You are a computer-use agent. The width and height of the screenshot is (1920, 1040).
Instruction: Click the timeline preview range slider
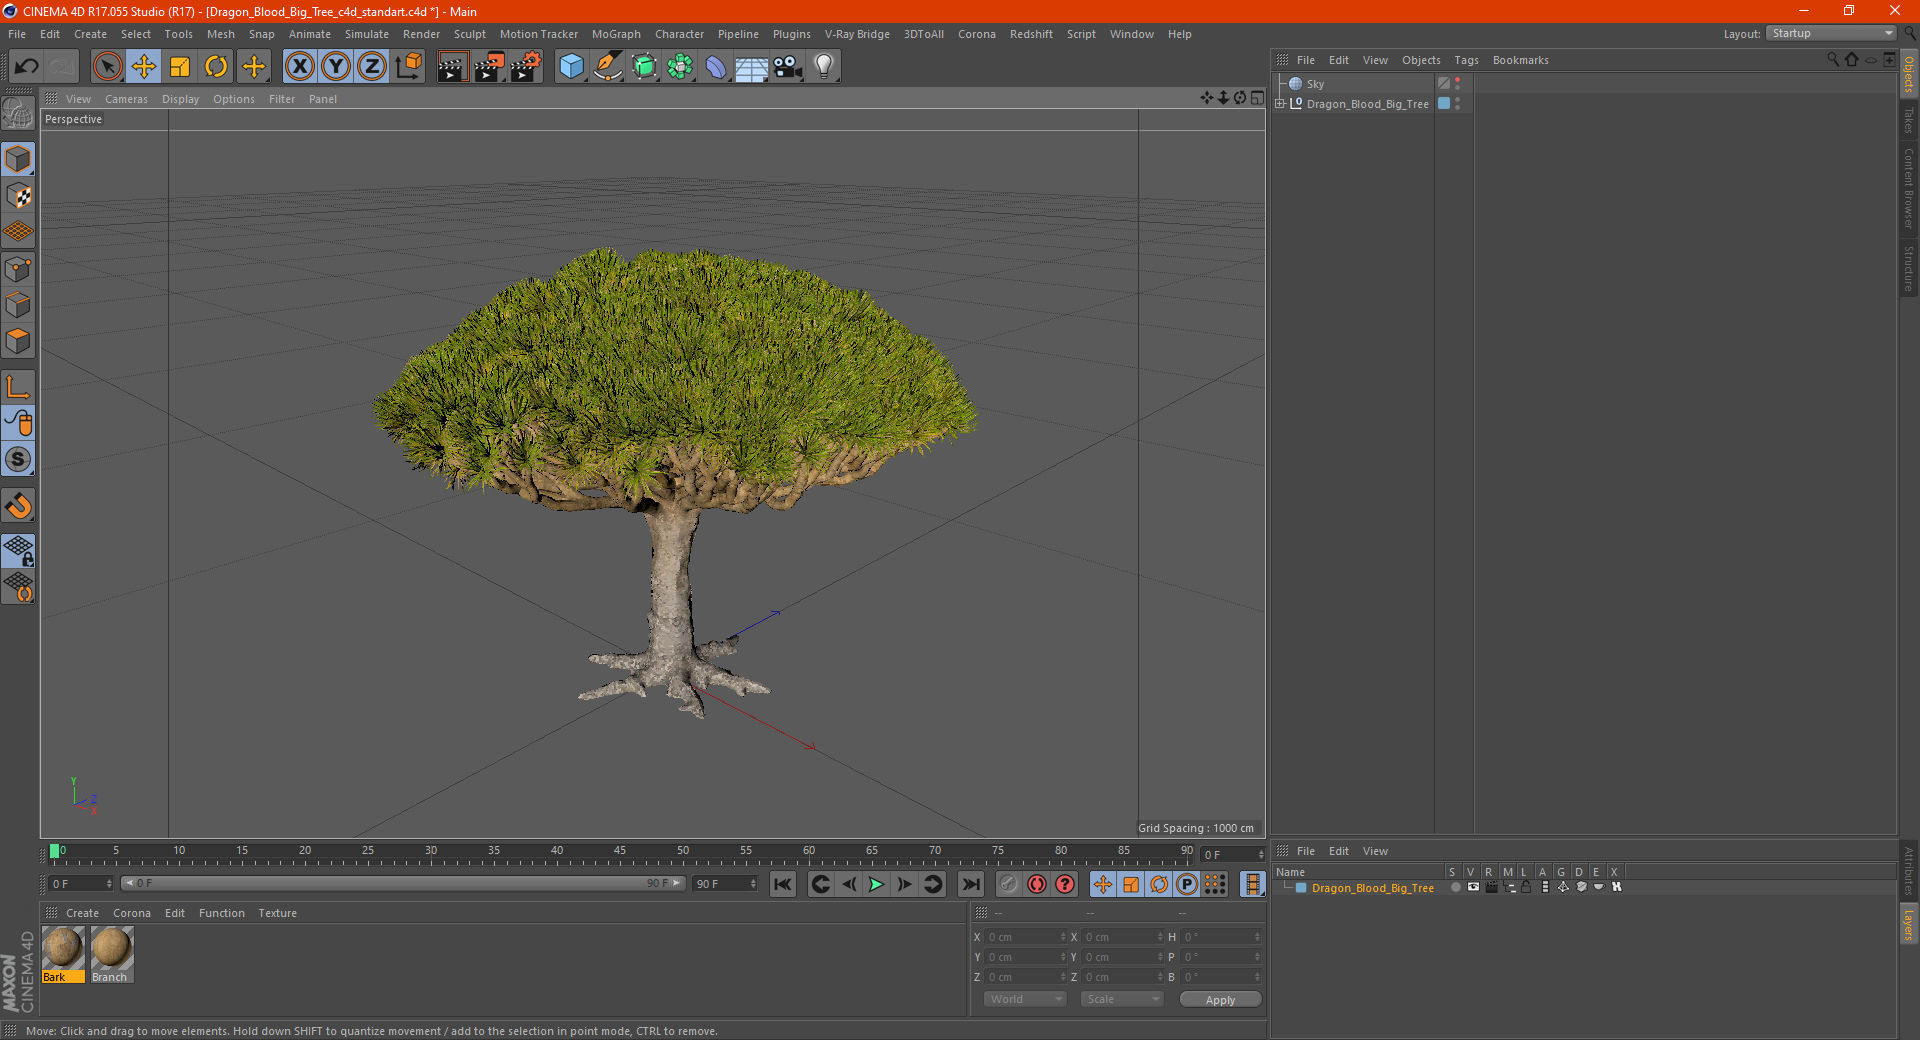(404, 884)
